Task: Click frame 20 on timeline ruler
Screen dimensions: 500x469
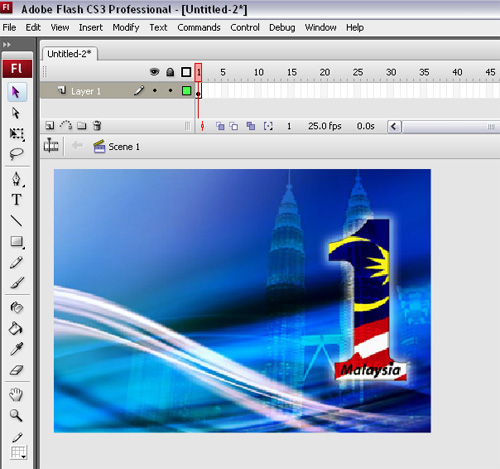Action: click(325, 72)
